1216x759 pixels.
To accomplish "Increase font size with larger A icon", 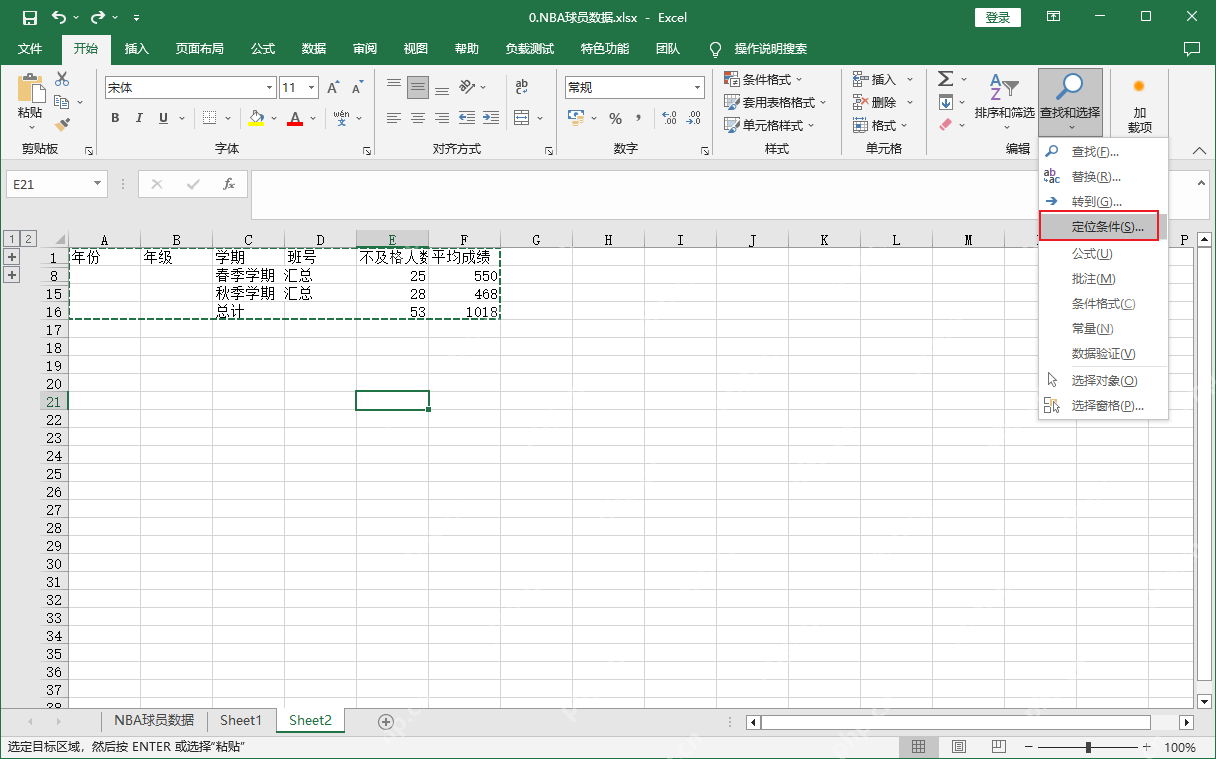I will (333, 88).
